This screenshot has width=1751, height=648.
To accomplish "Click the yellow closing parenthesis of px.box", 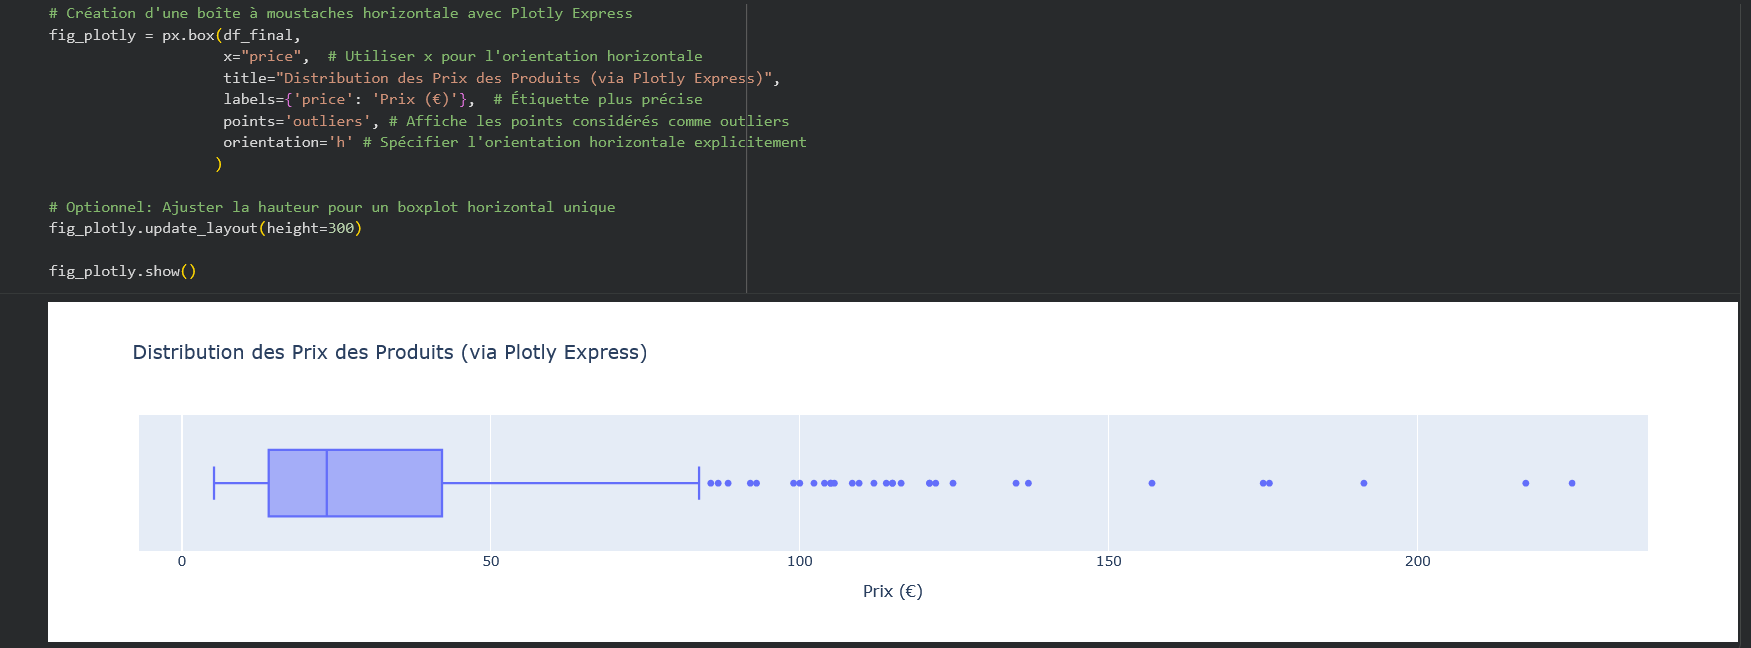I will (219, 164).
